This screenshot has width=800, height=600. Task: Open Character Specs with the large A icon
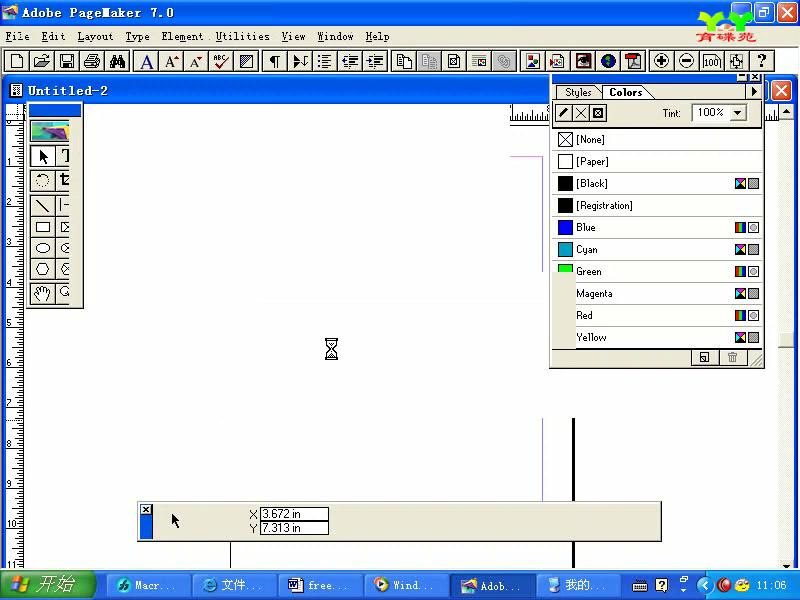[146, 62]
